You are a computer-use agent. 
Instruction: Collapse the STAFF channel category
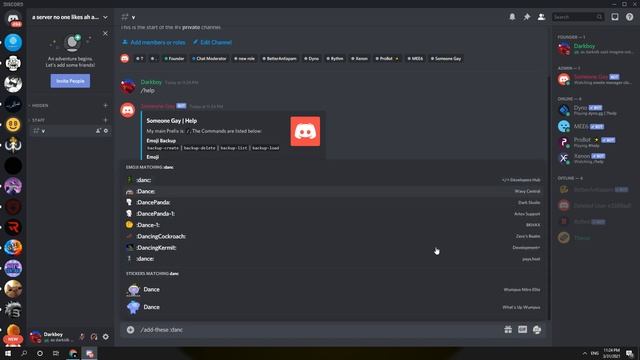tap(37, 120)
